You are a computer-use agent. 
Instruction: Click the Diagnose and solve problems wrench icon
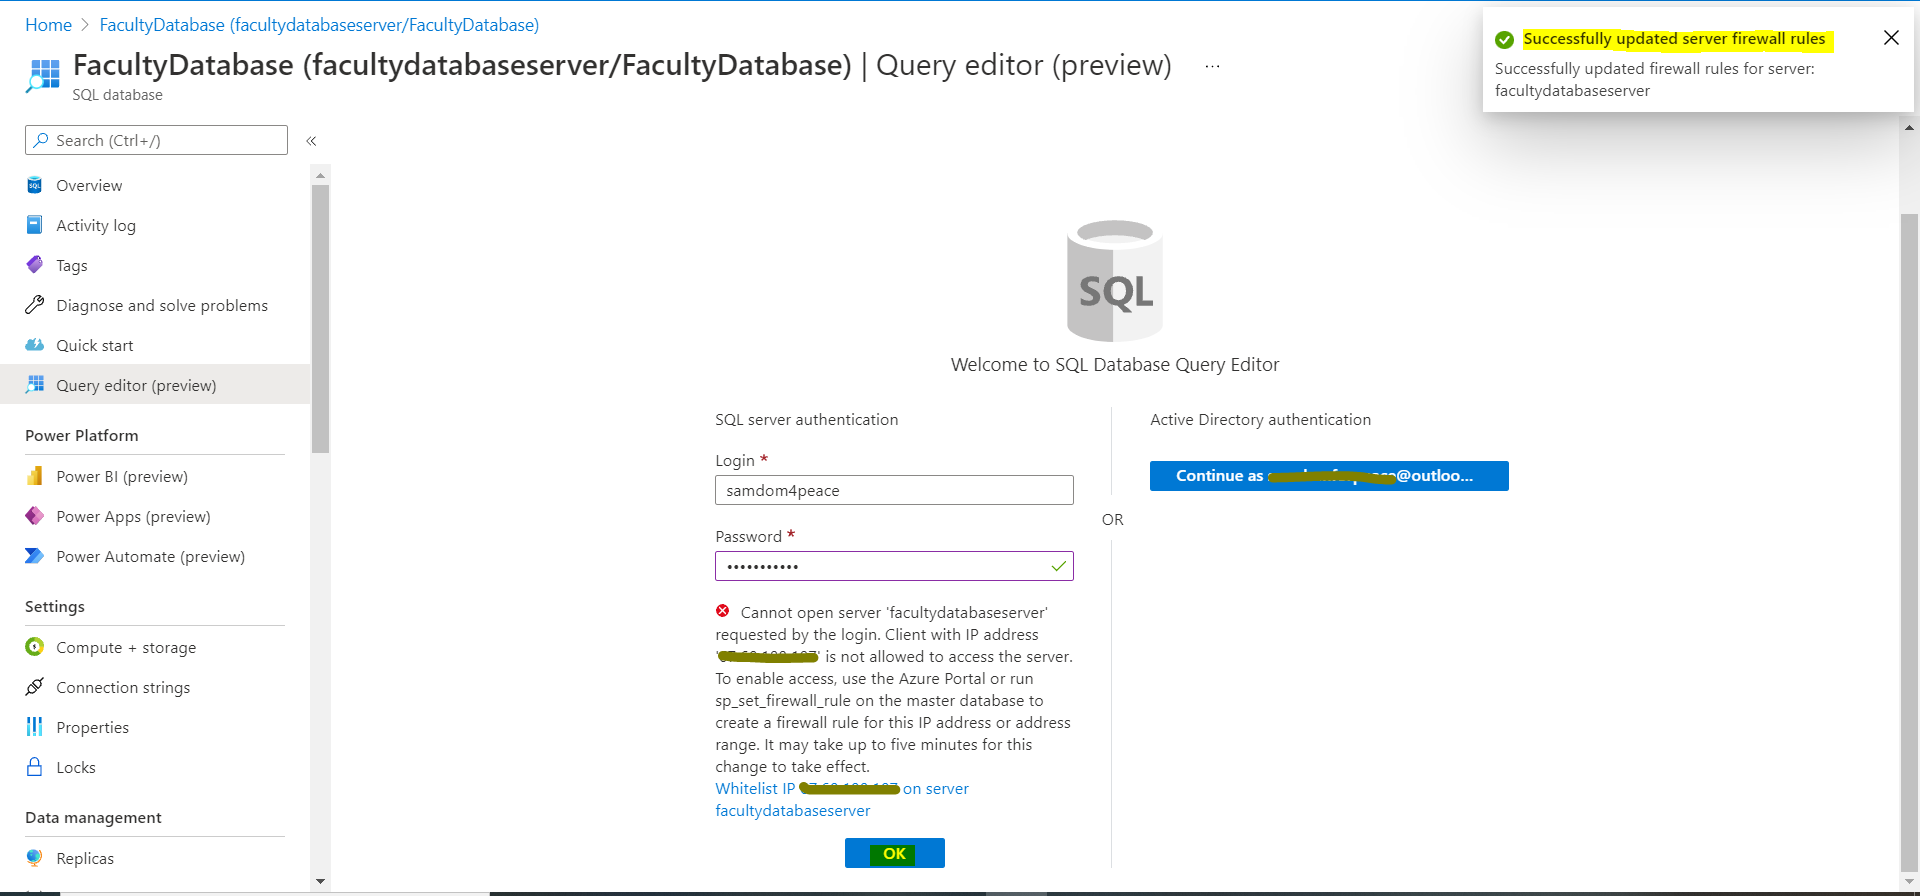35,305
